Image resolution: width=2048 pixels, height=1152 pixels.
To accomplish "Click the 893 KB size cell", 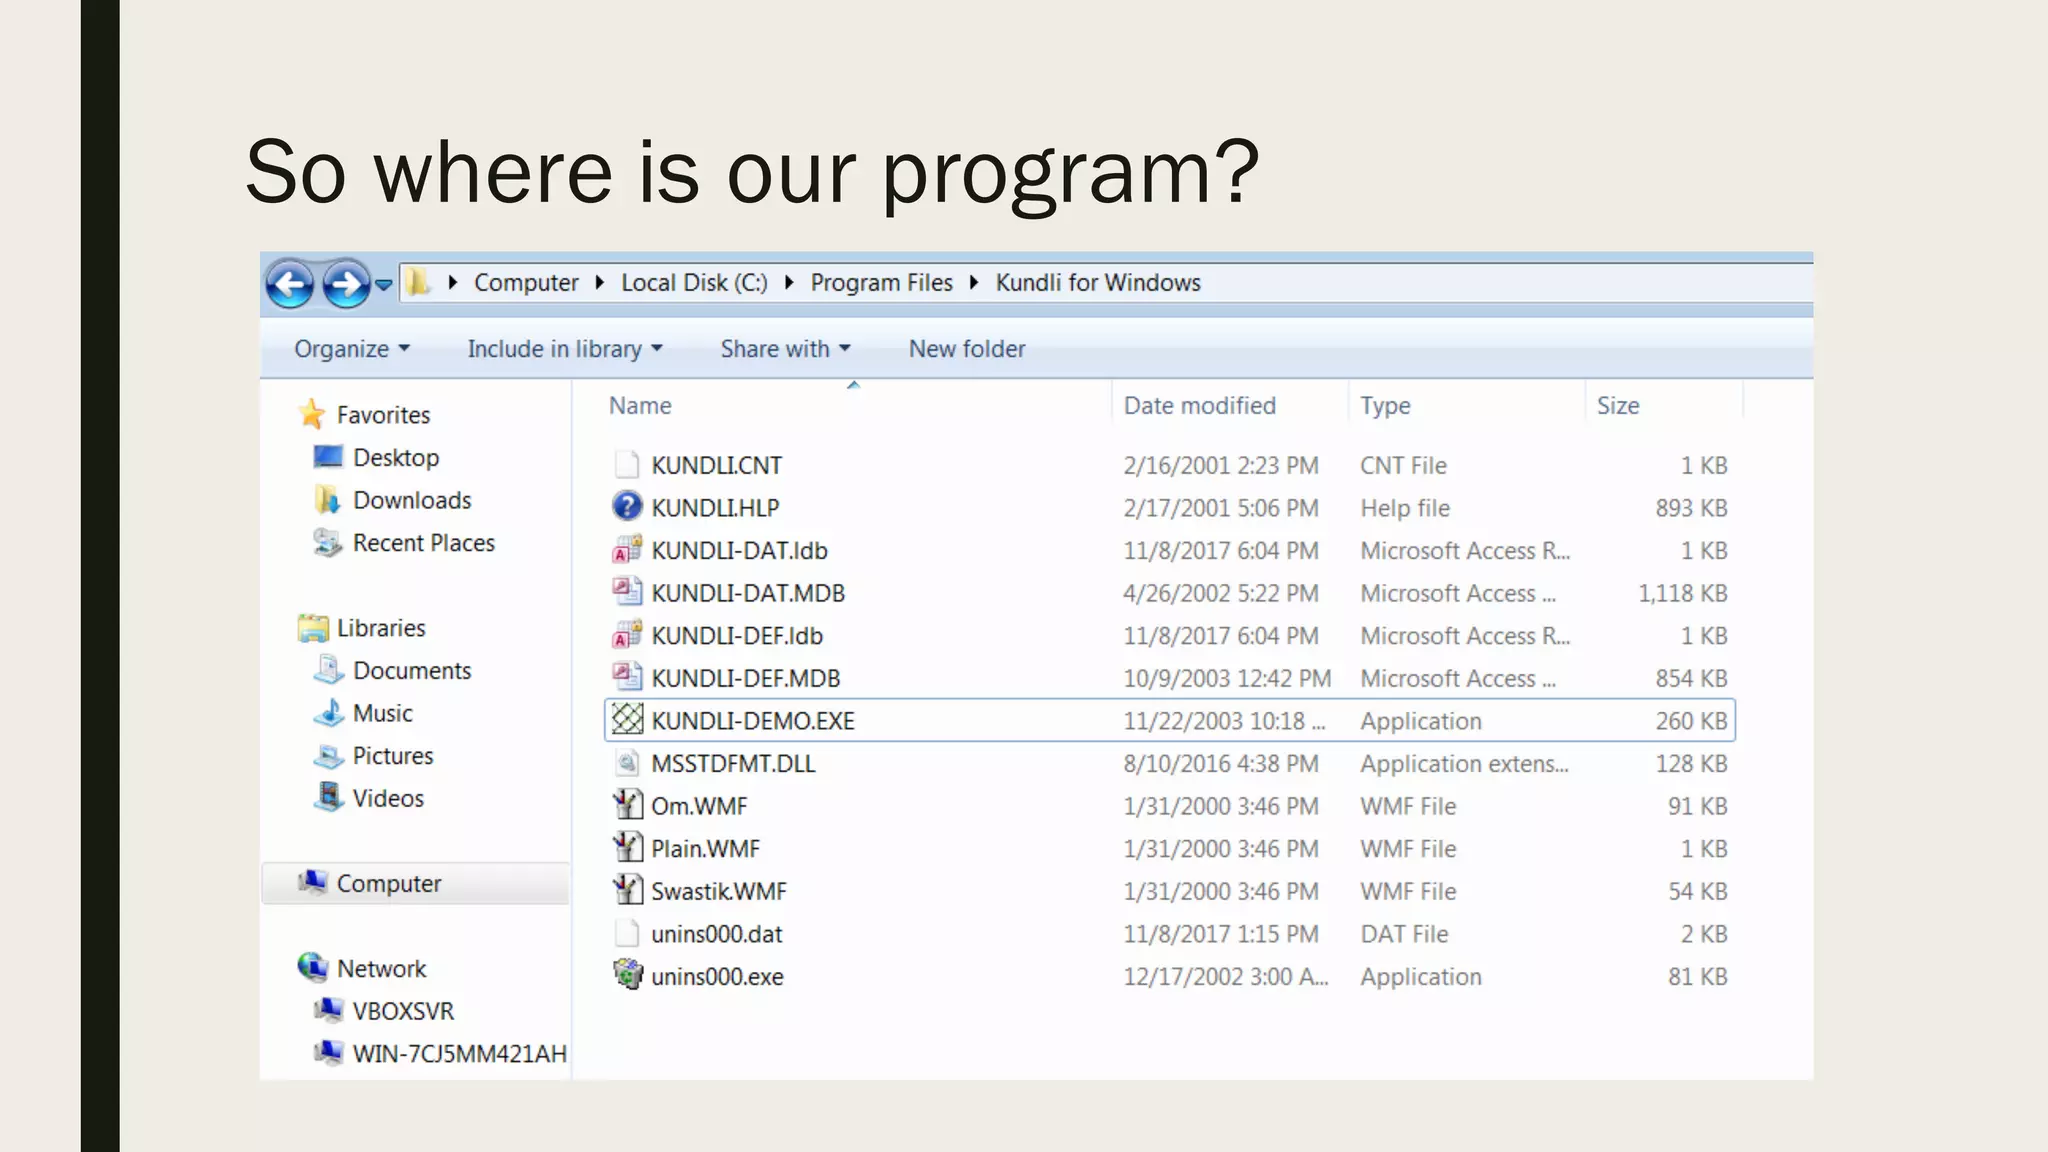I will tap(1691, 509).
